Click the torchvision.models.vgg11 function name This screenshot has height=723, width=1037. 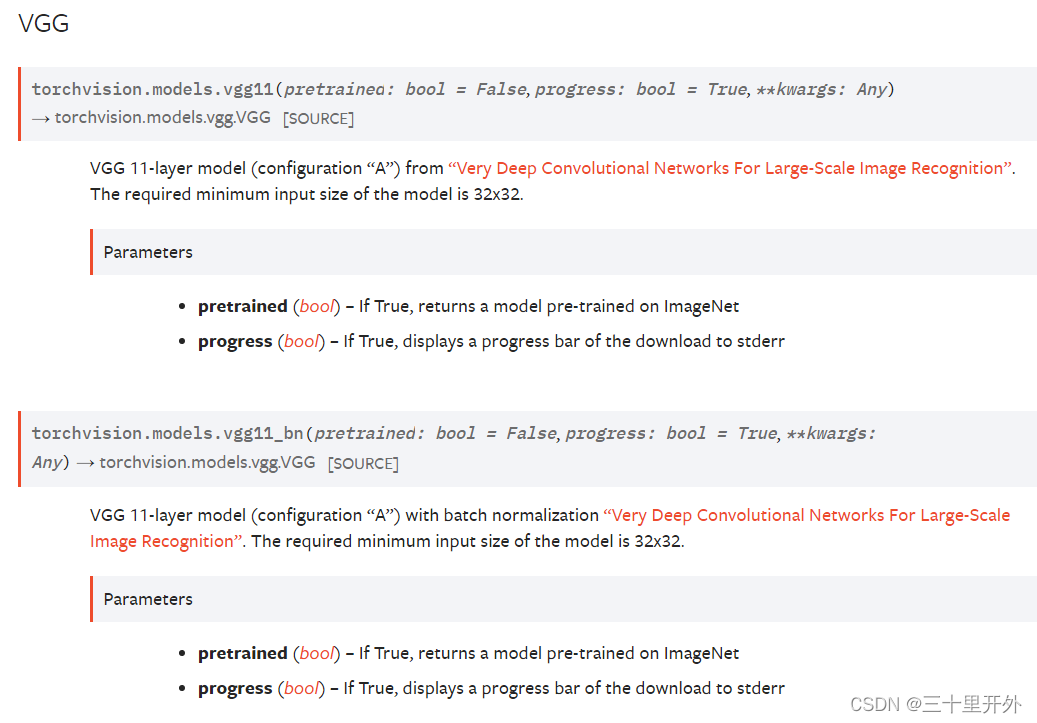click(153, 89)
